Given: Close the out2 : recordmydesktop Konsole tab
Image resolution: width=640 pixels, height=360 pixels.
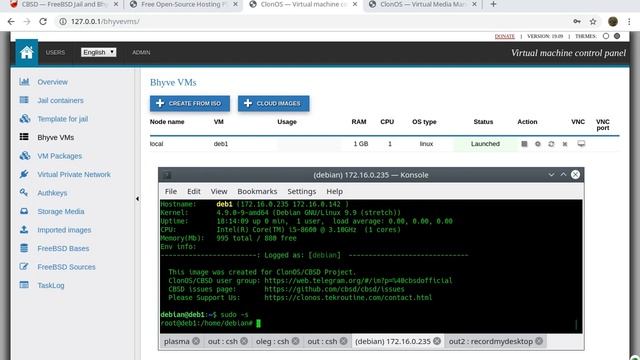Looking at the screenshot, I should (539, 341).
